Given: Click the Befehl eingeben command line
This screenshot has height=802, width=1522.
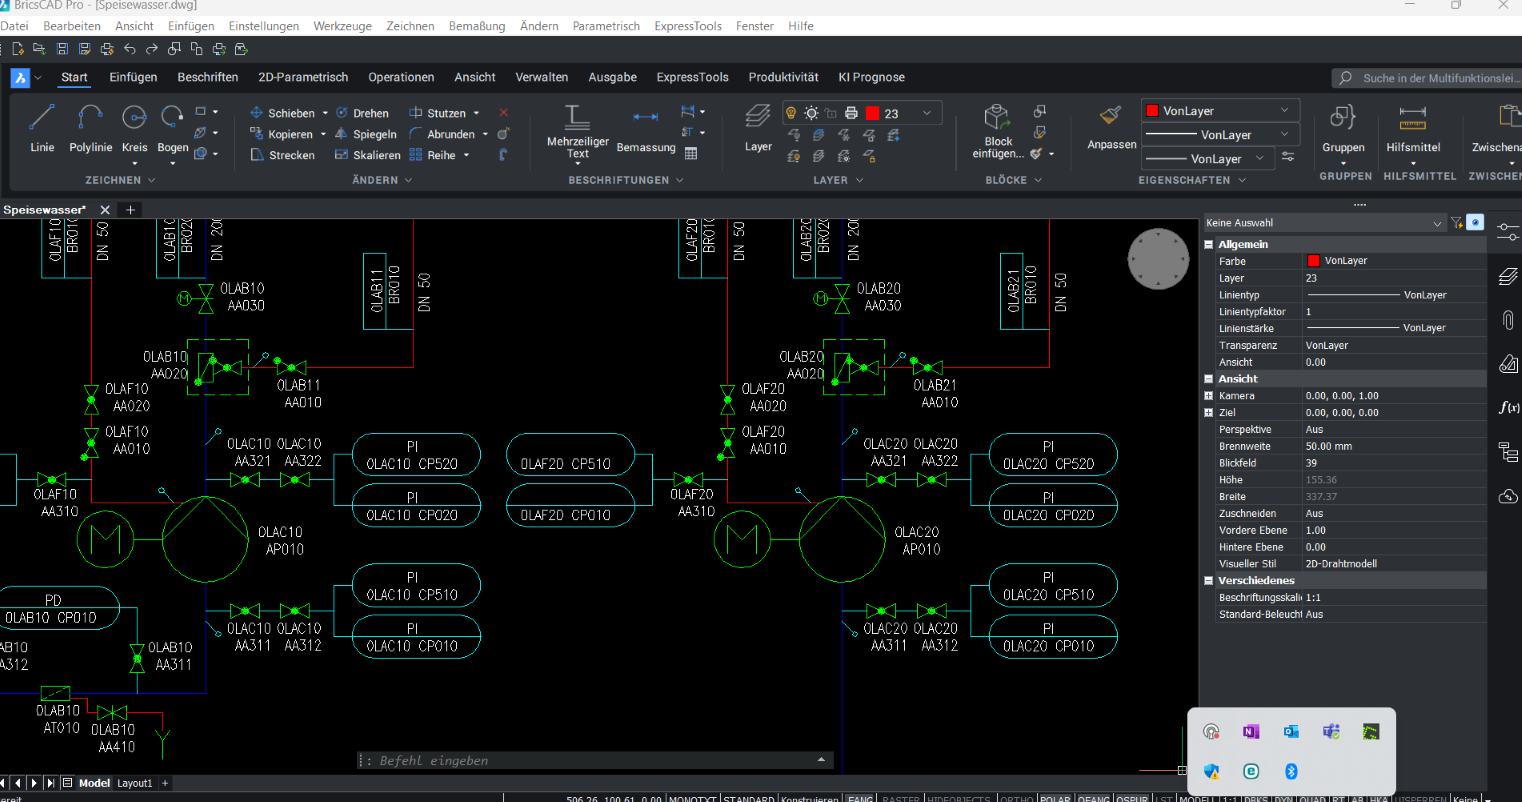Looking at the screenshot, I should click(x=595, y=761).
